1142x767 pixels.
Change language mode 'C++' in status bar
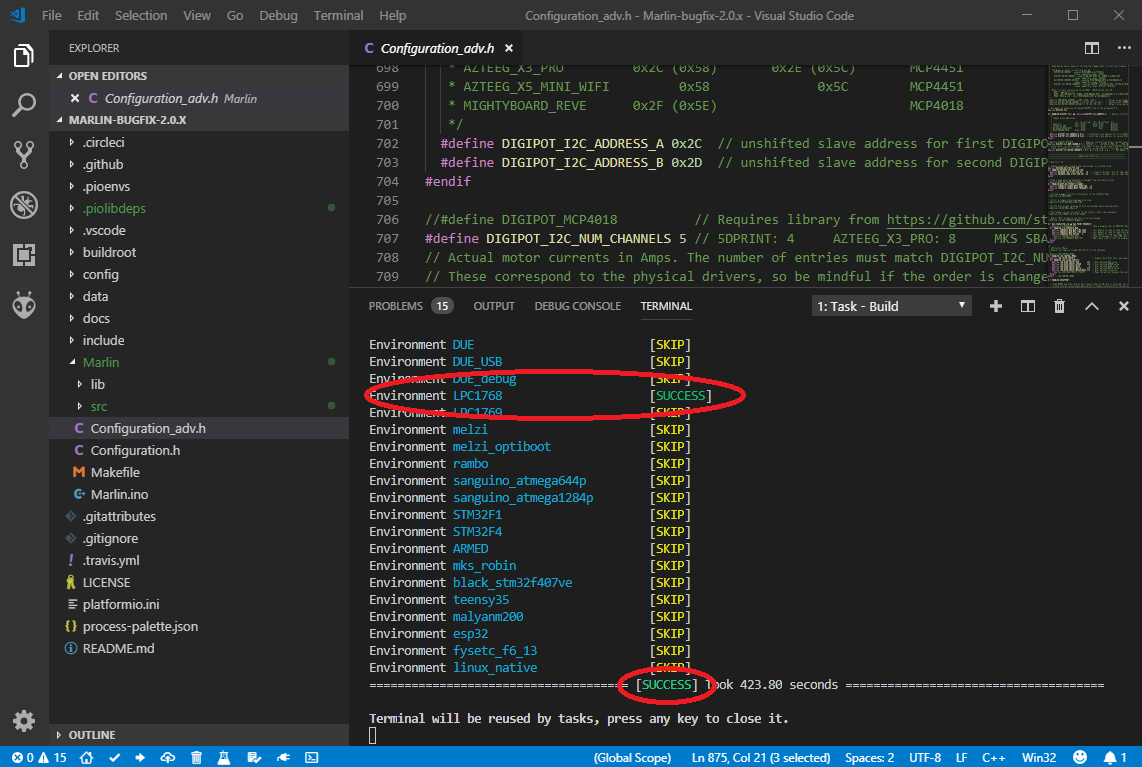tap(993, 758)
